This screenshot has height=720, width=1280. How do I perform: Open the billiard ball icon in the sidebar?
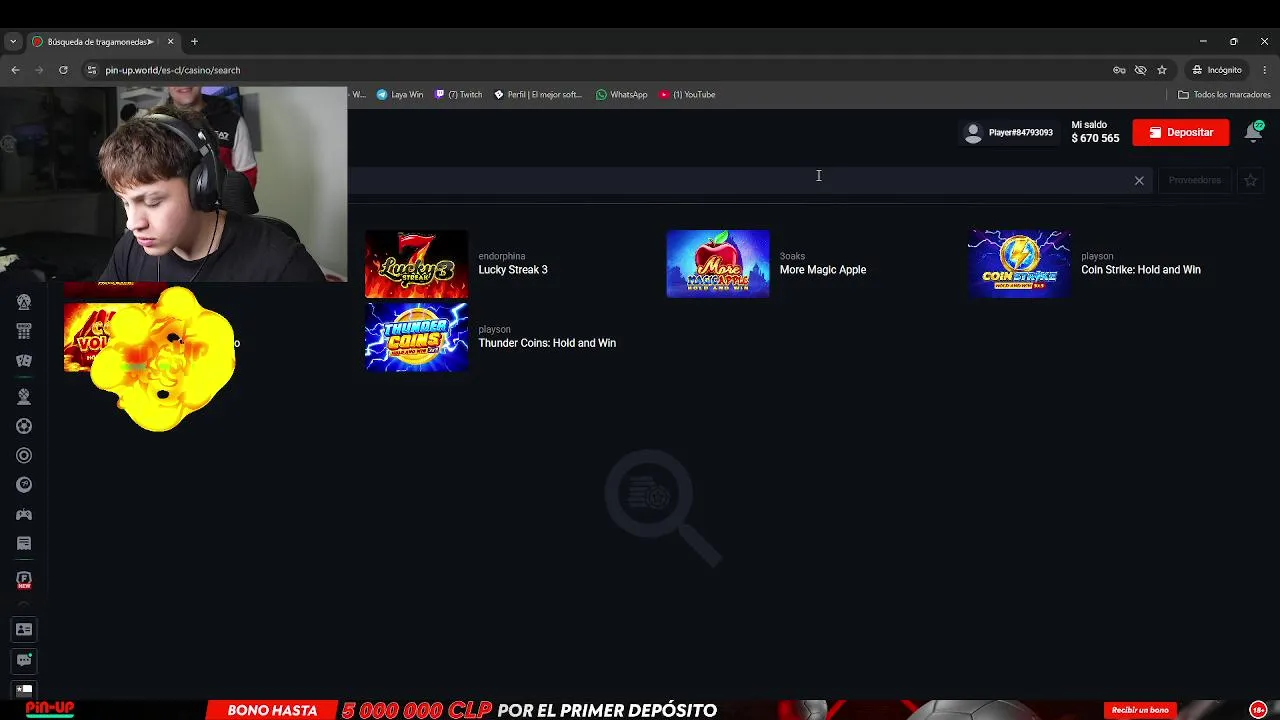click(x=24, y=485)
